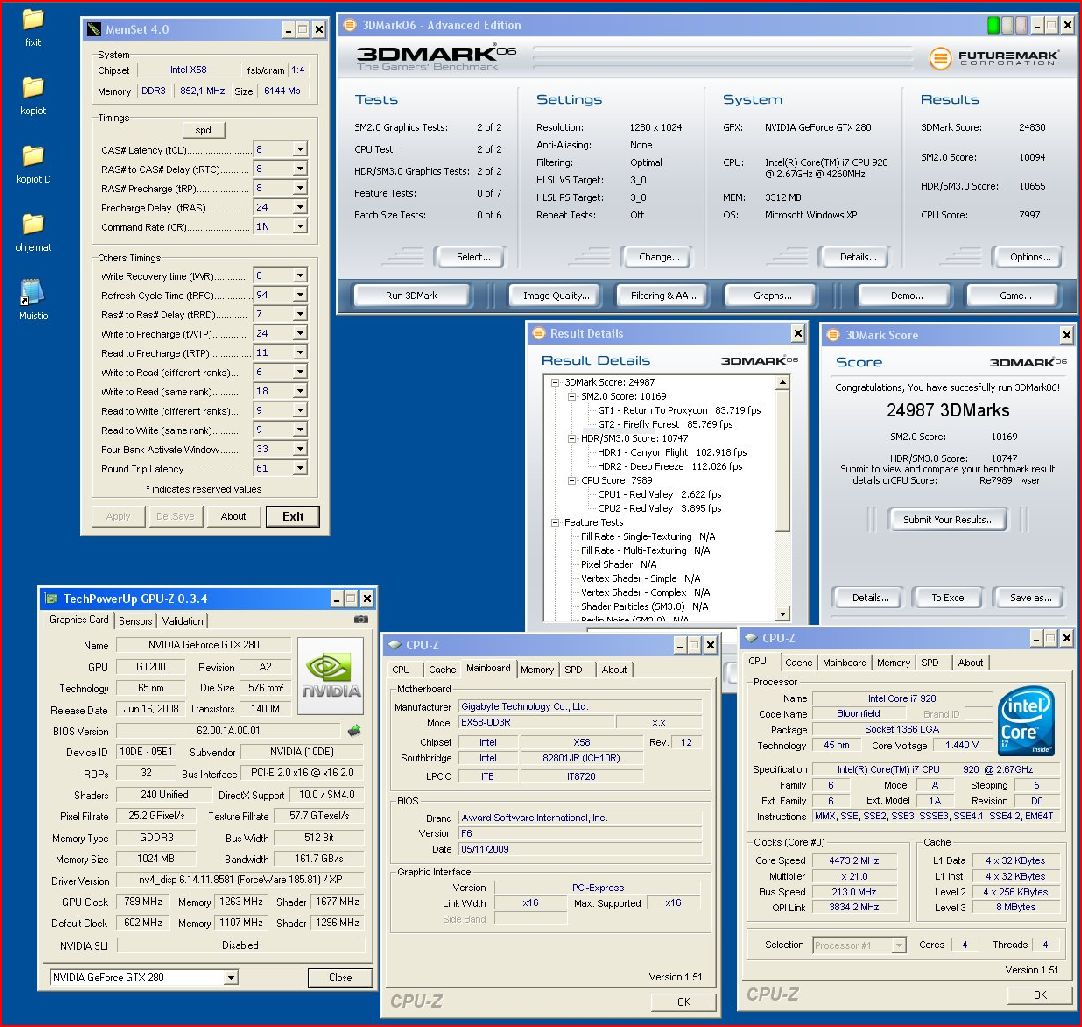Open RAS# Precharge (tRP) dropdown
This screenshot has width=1082, height=1027.
[x=299, y=188]
